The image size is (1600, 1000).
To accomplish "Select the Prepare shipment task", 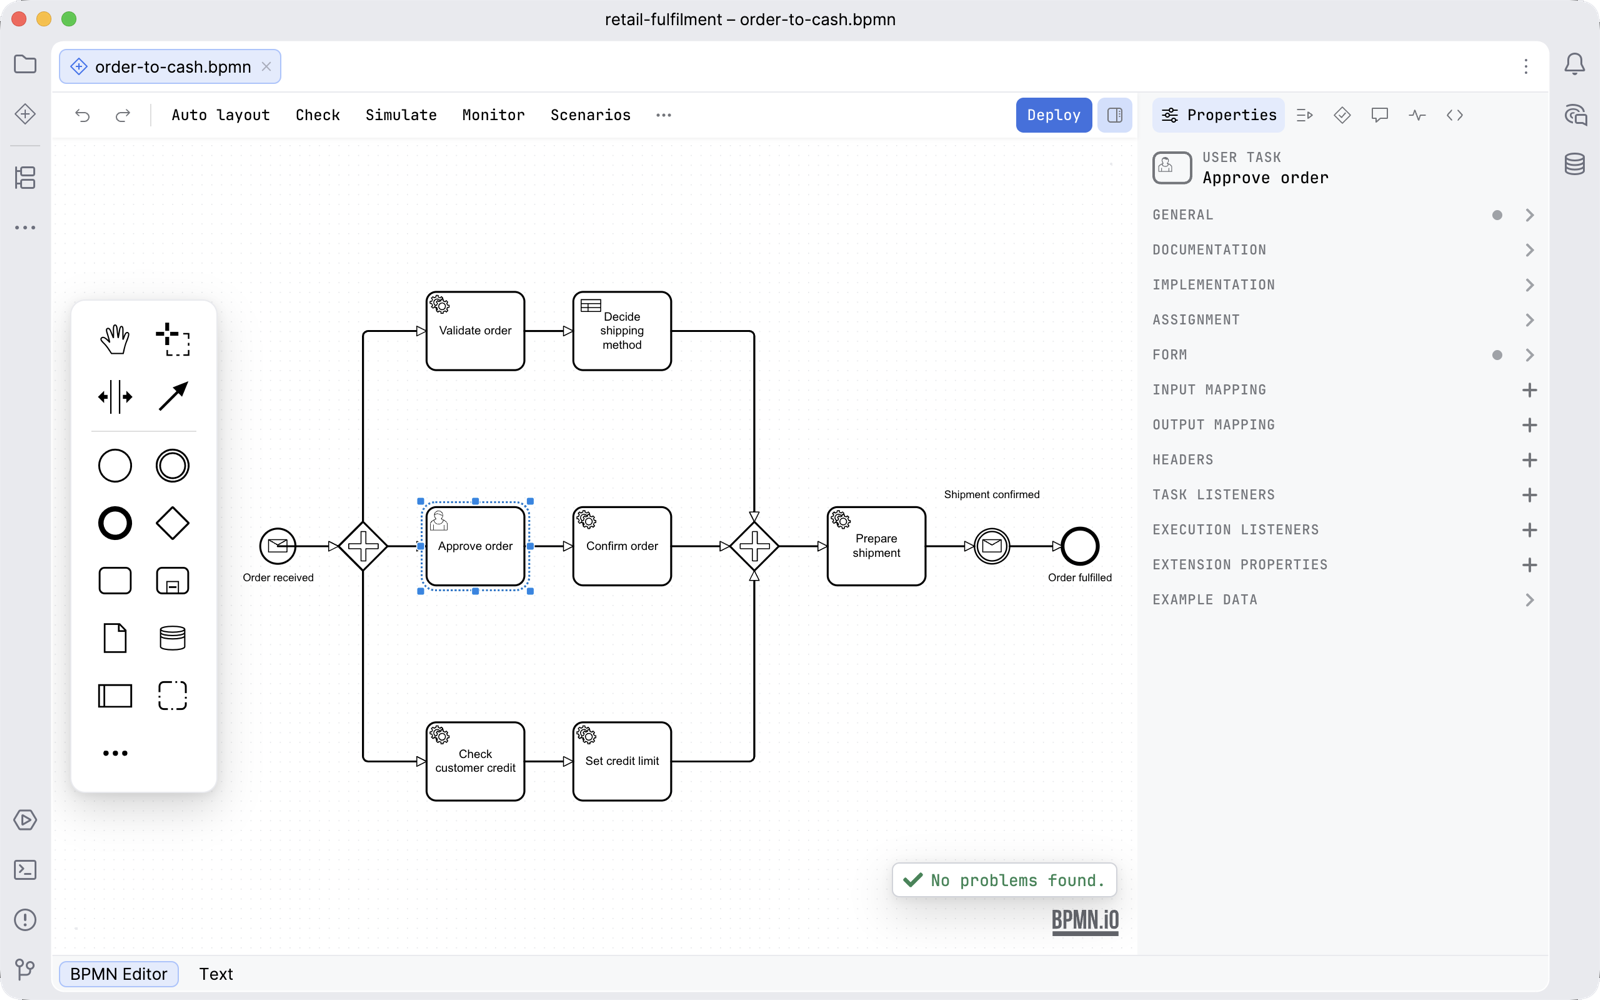I will [x=876, y=546].
